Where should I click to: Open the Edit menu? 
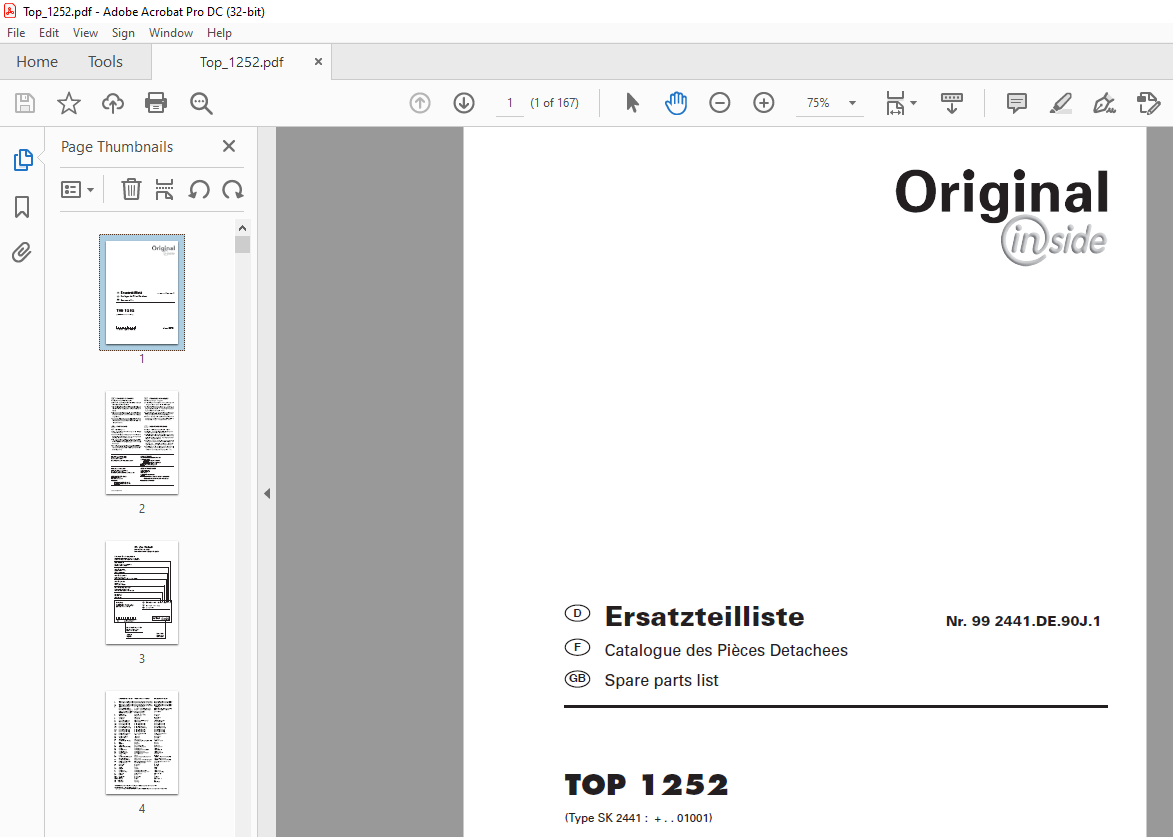click(49, 33)
